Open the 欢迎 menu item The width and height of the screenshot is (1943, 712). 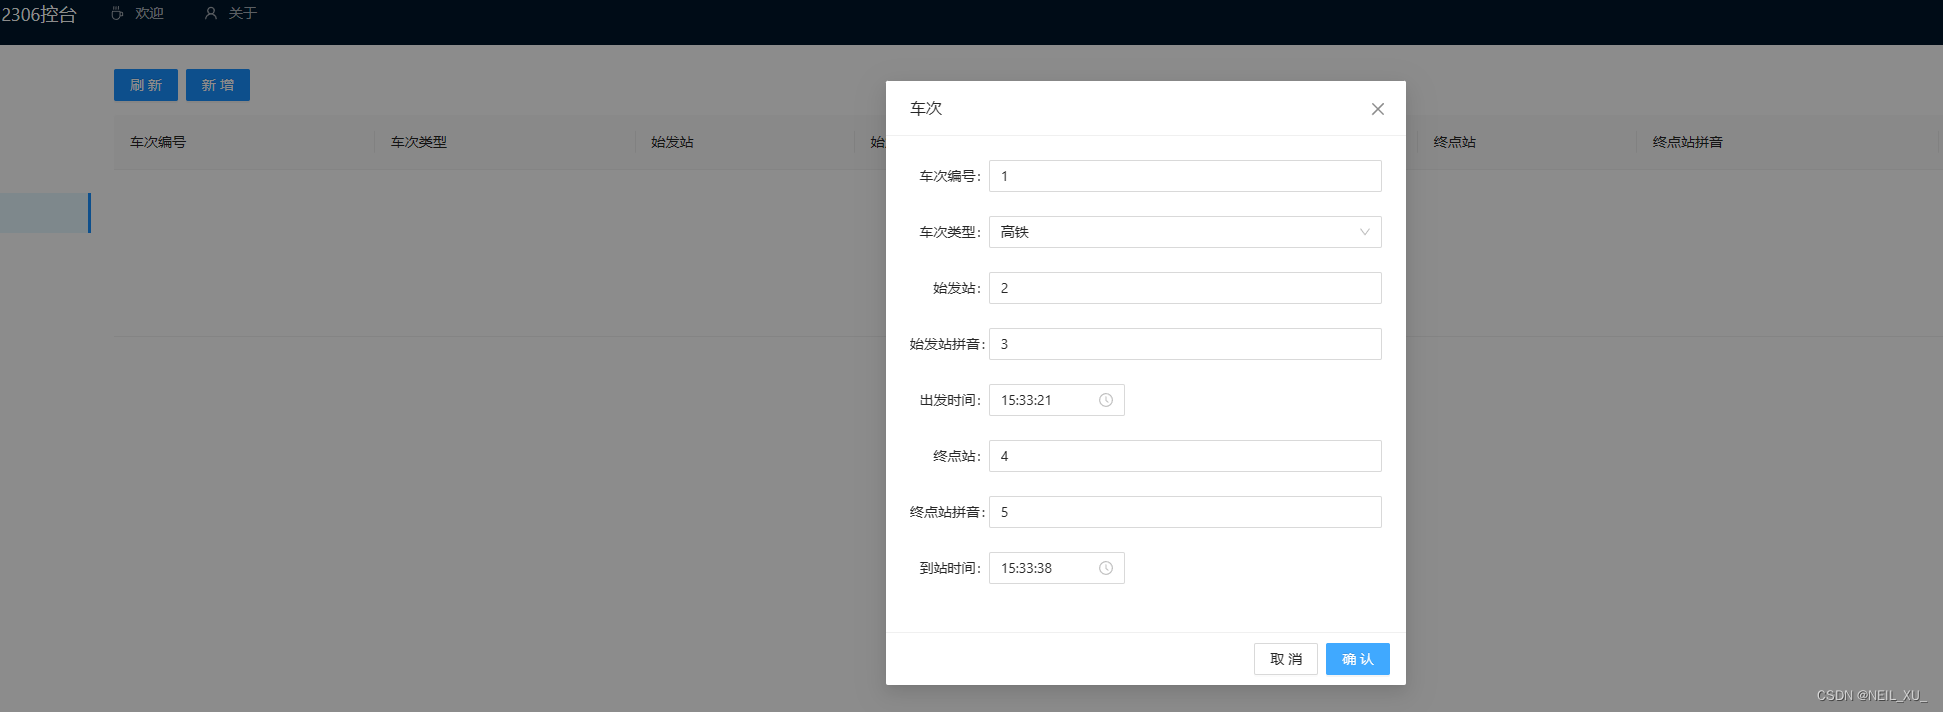click(138, 13)
